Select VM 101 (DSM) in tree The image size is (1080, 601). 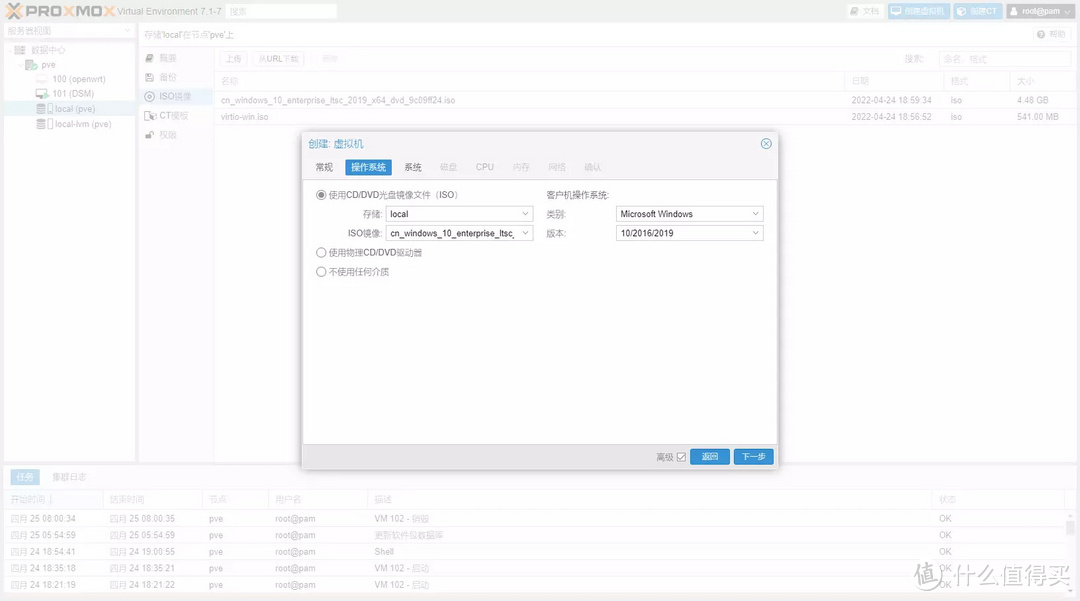tap(73, 94)
